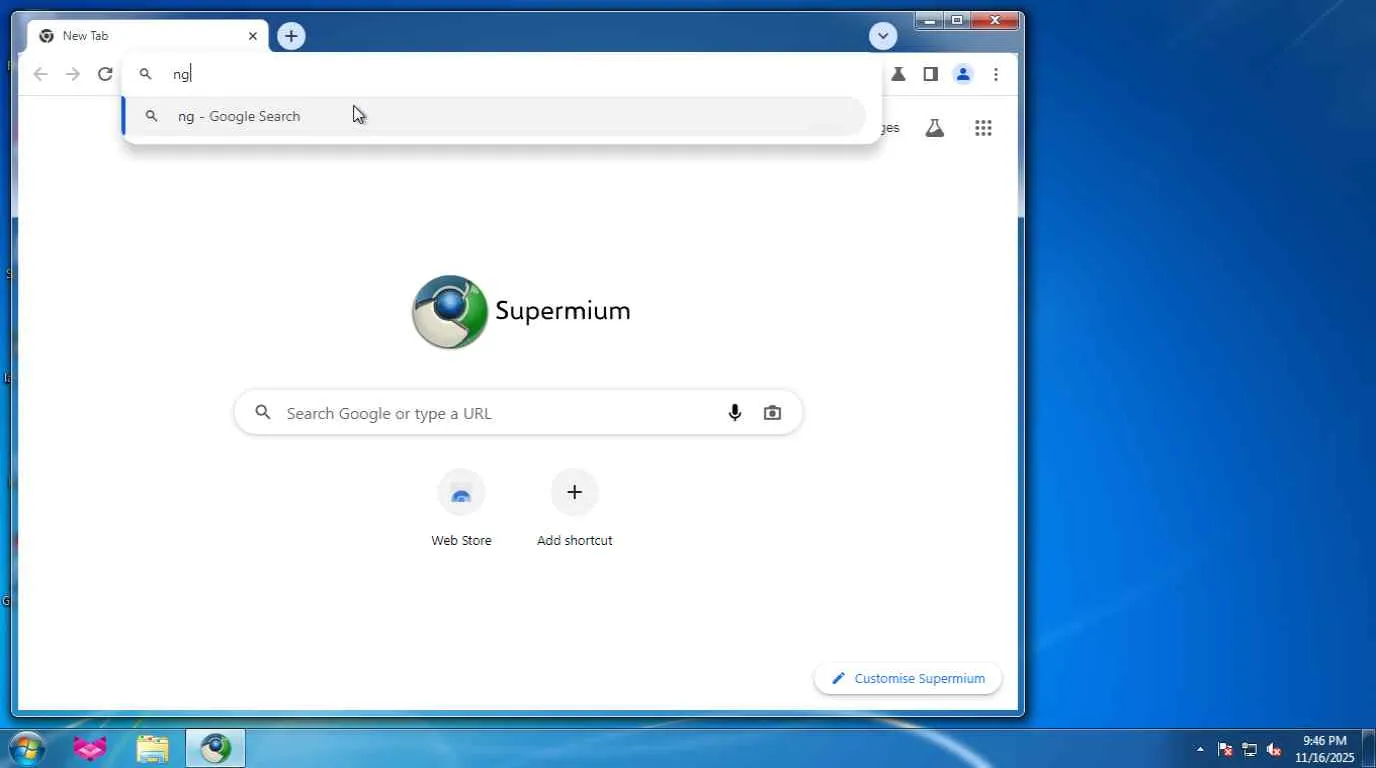
Task: Go back using the browser back arrow
Action: tap(40, 74)
